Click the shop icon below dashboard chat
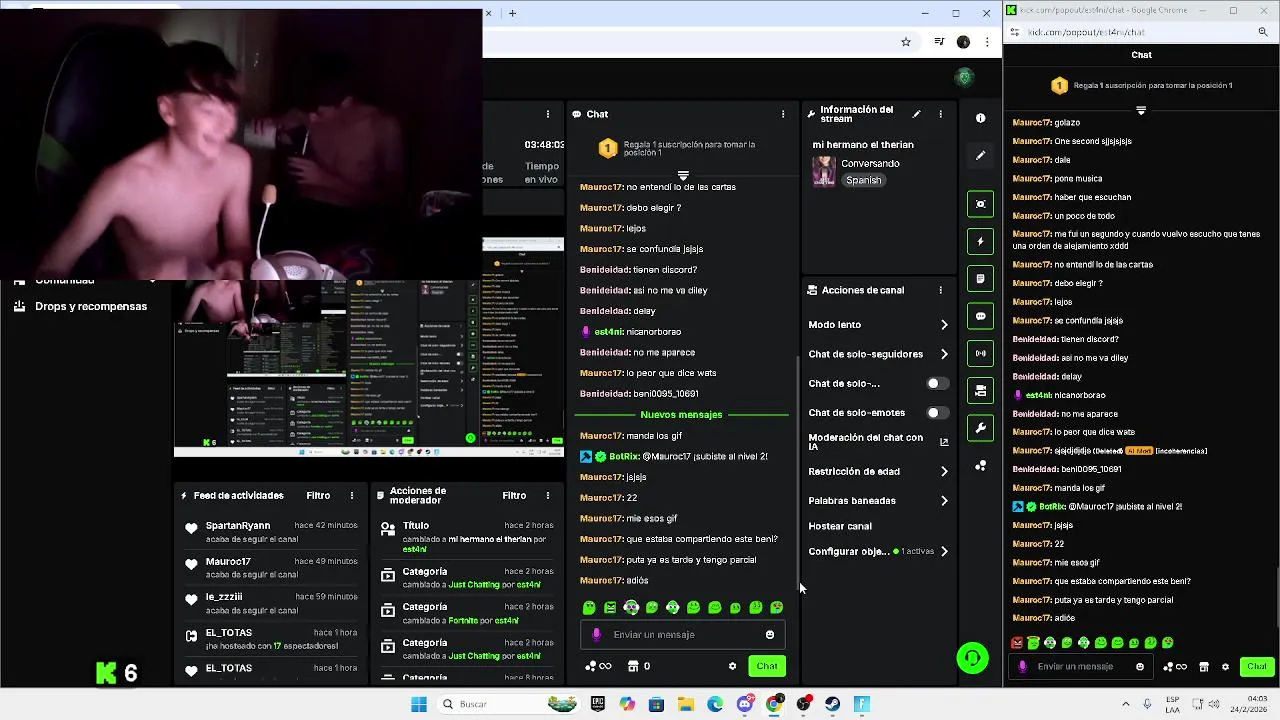This screenshot has width=1280, height=720. point(632,666)
